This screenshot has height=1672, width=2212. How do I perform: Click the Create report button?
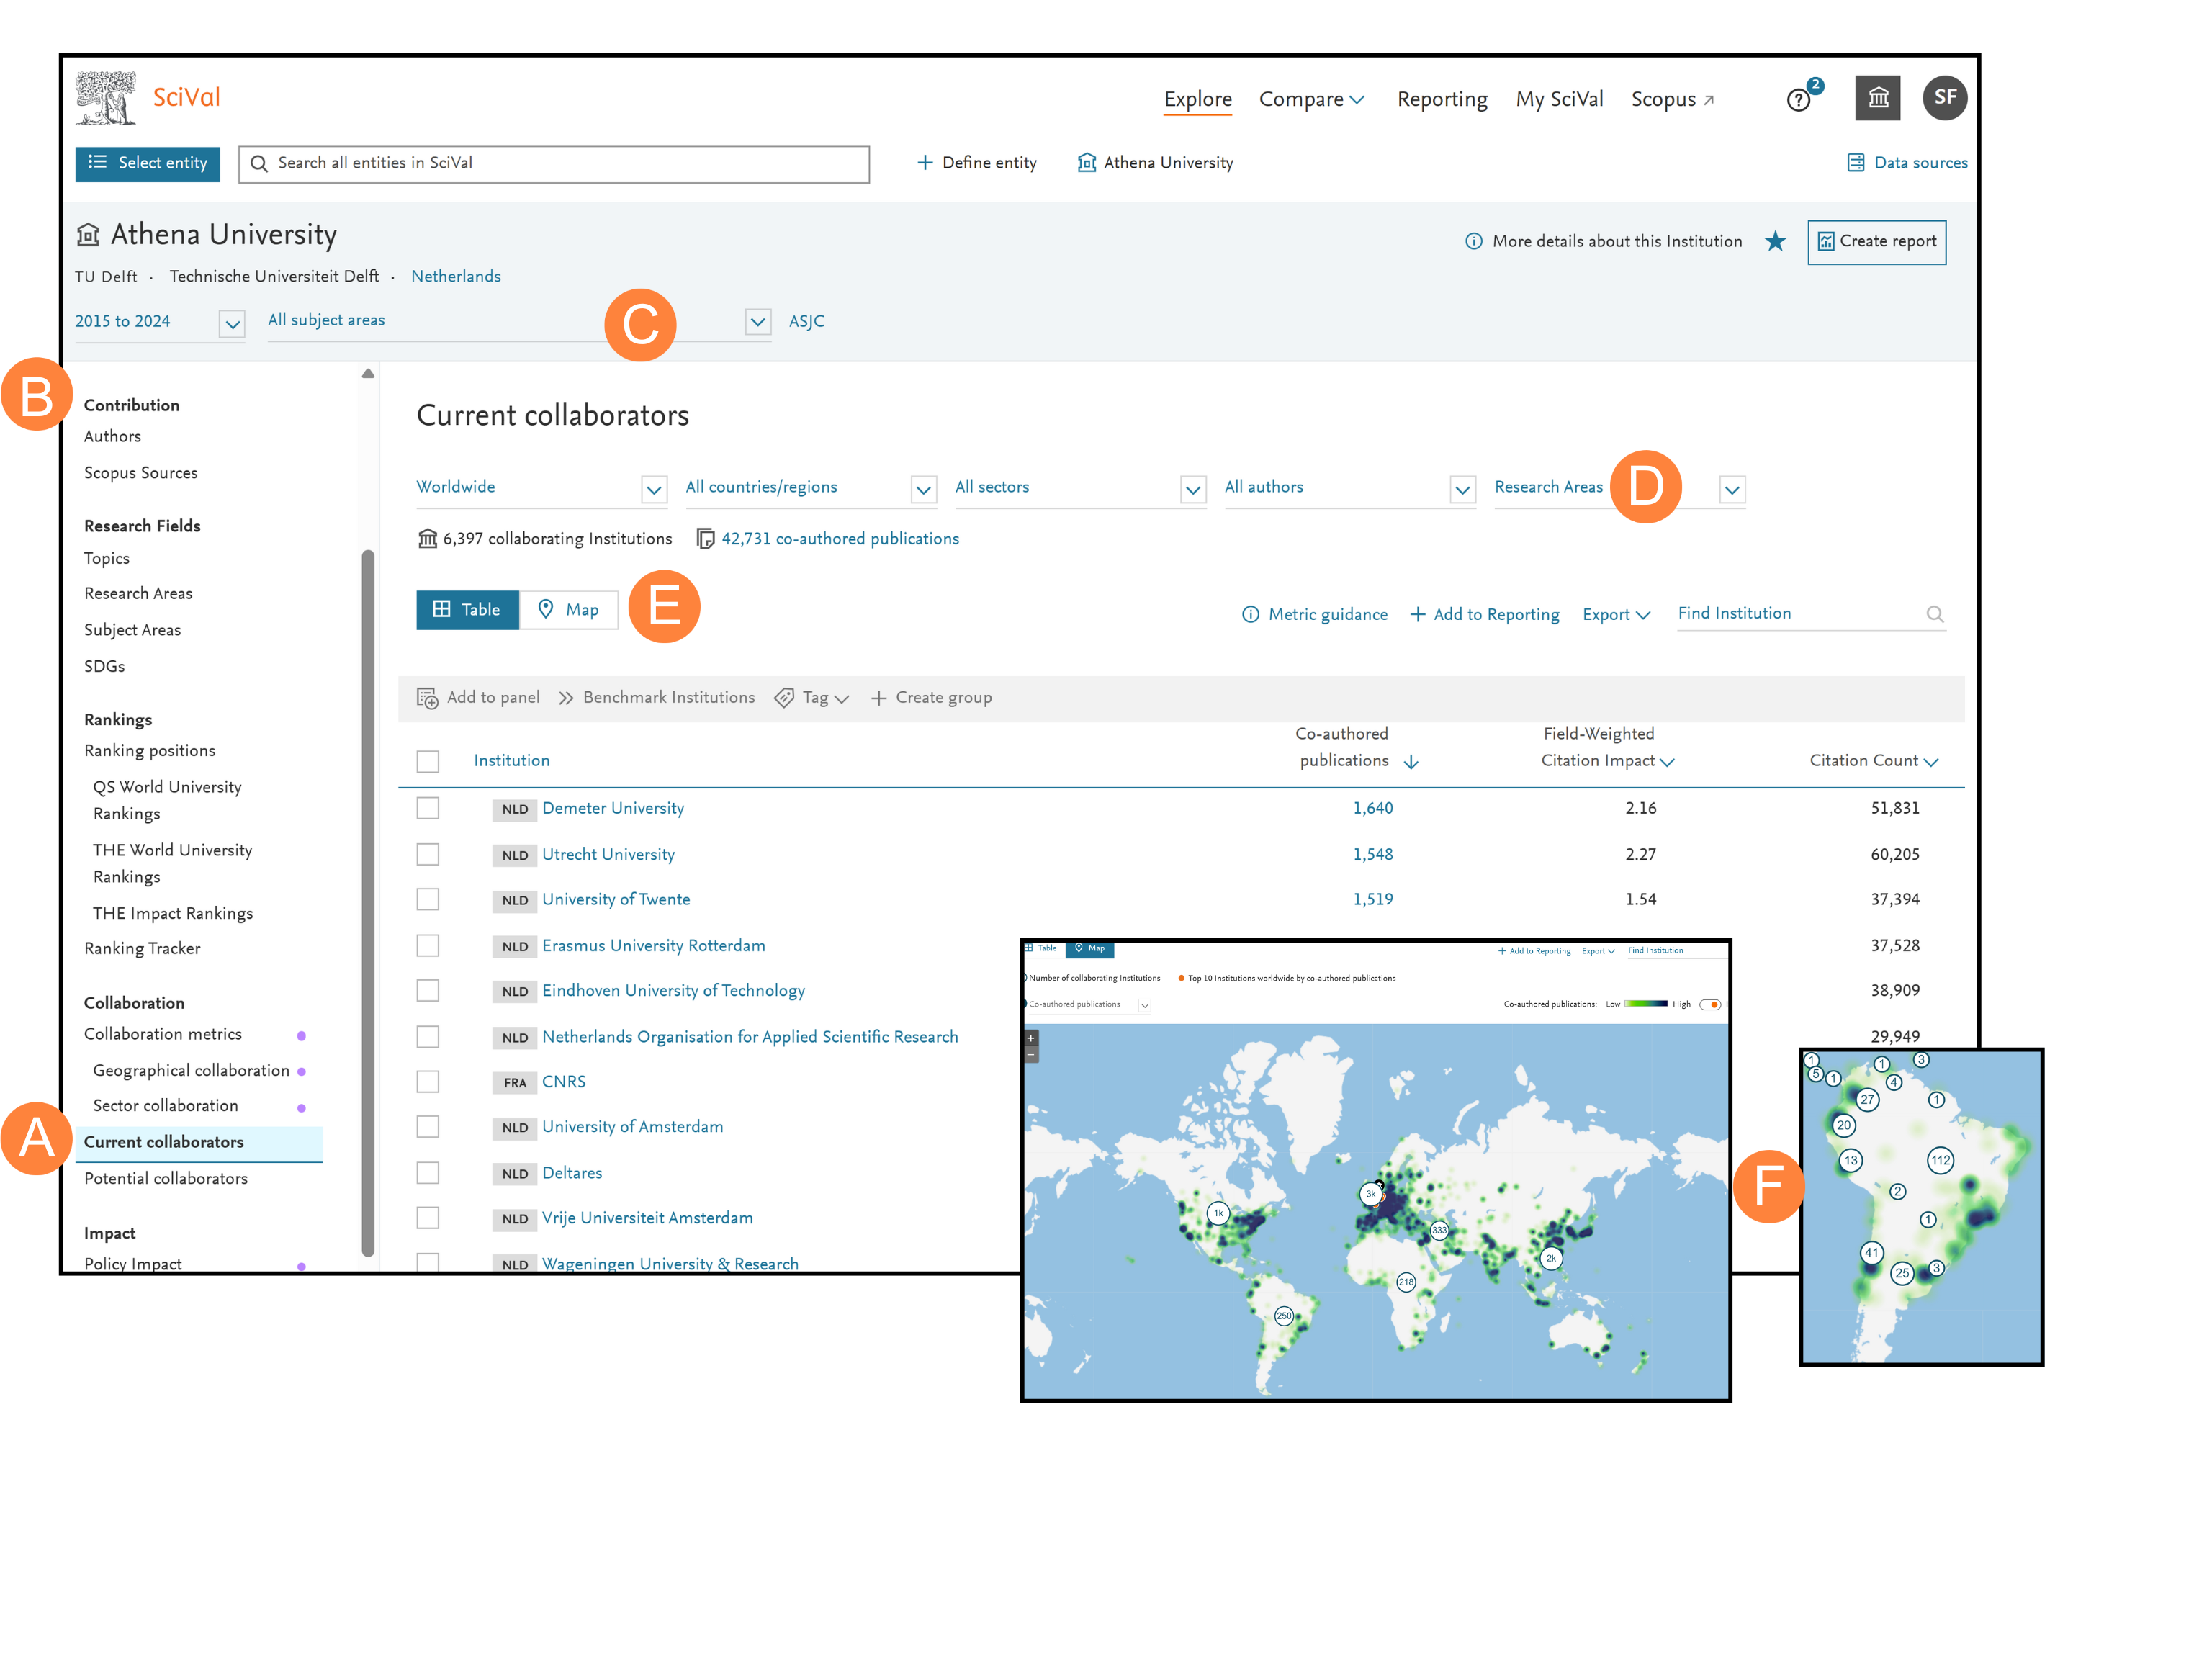pyautogui.click(x=1877, y=242)
